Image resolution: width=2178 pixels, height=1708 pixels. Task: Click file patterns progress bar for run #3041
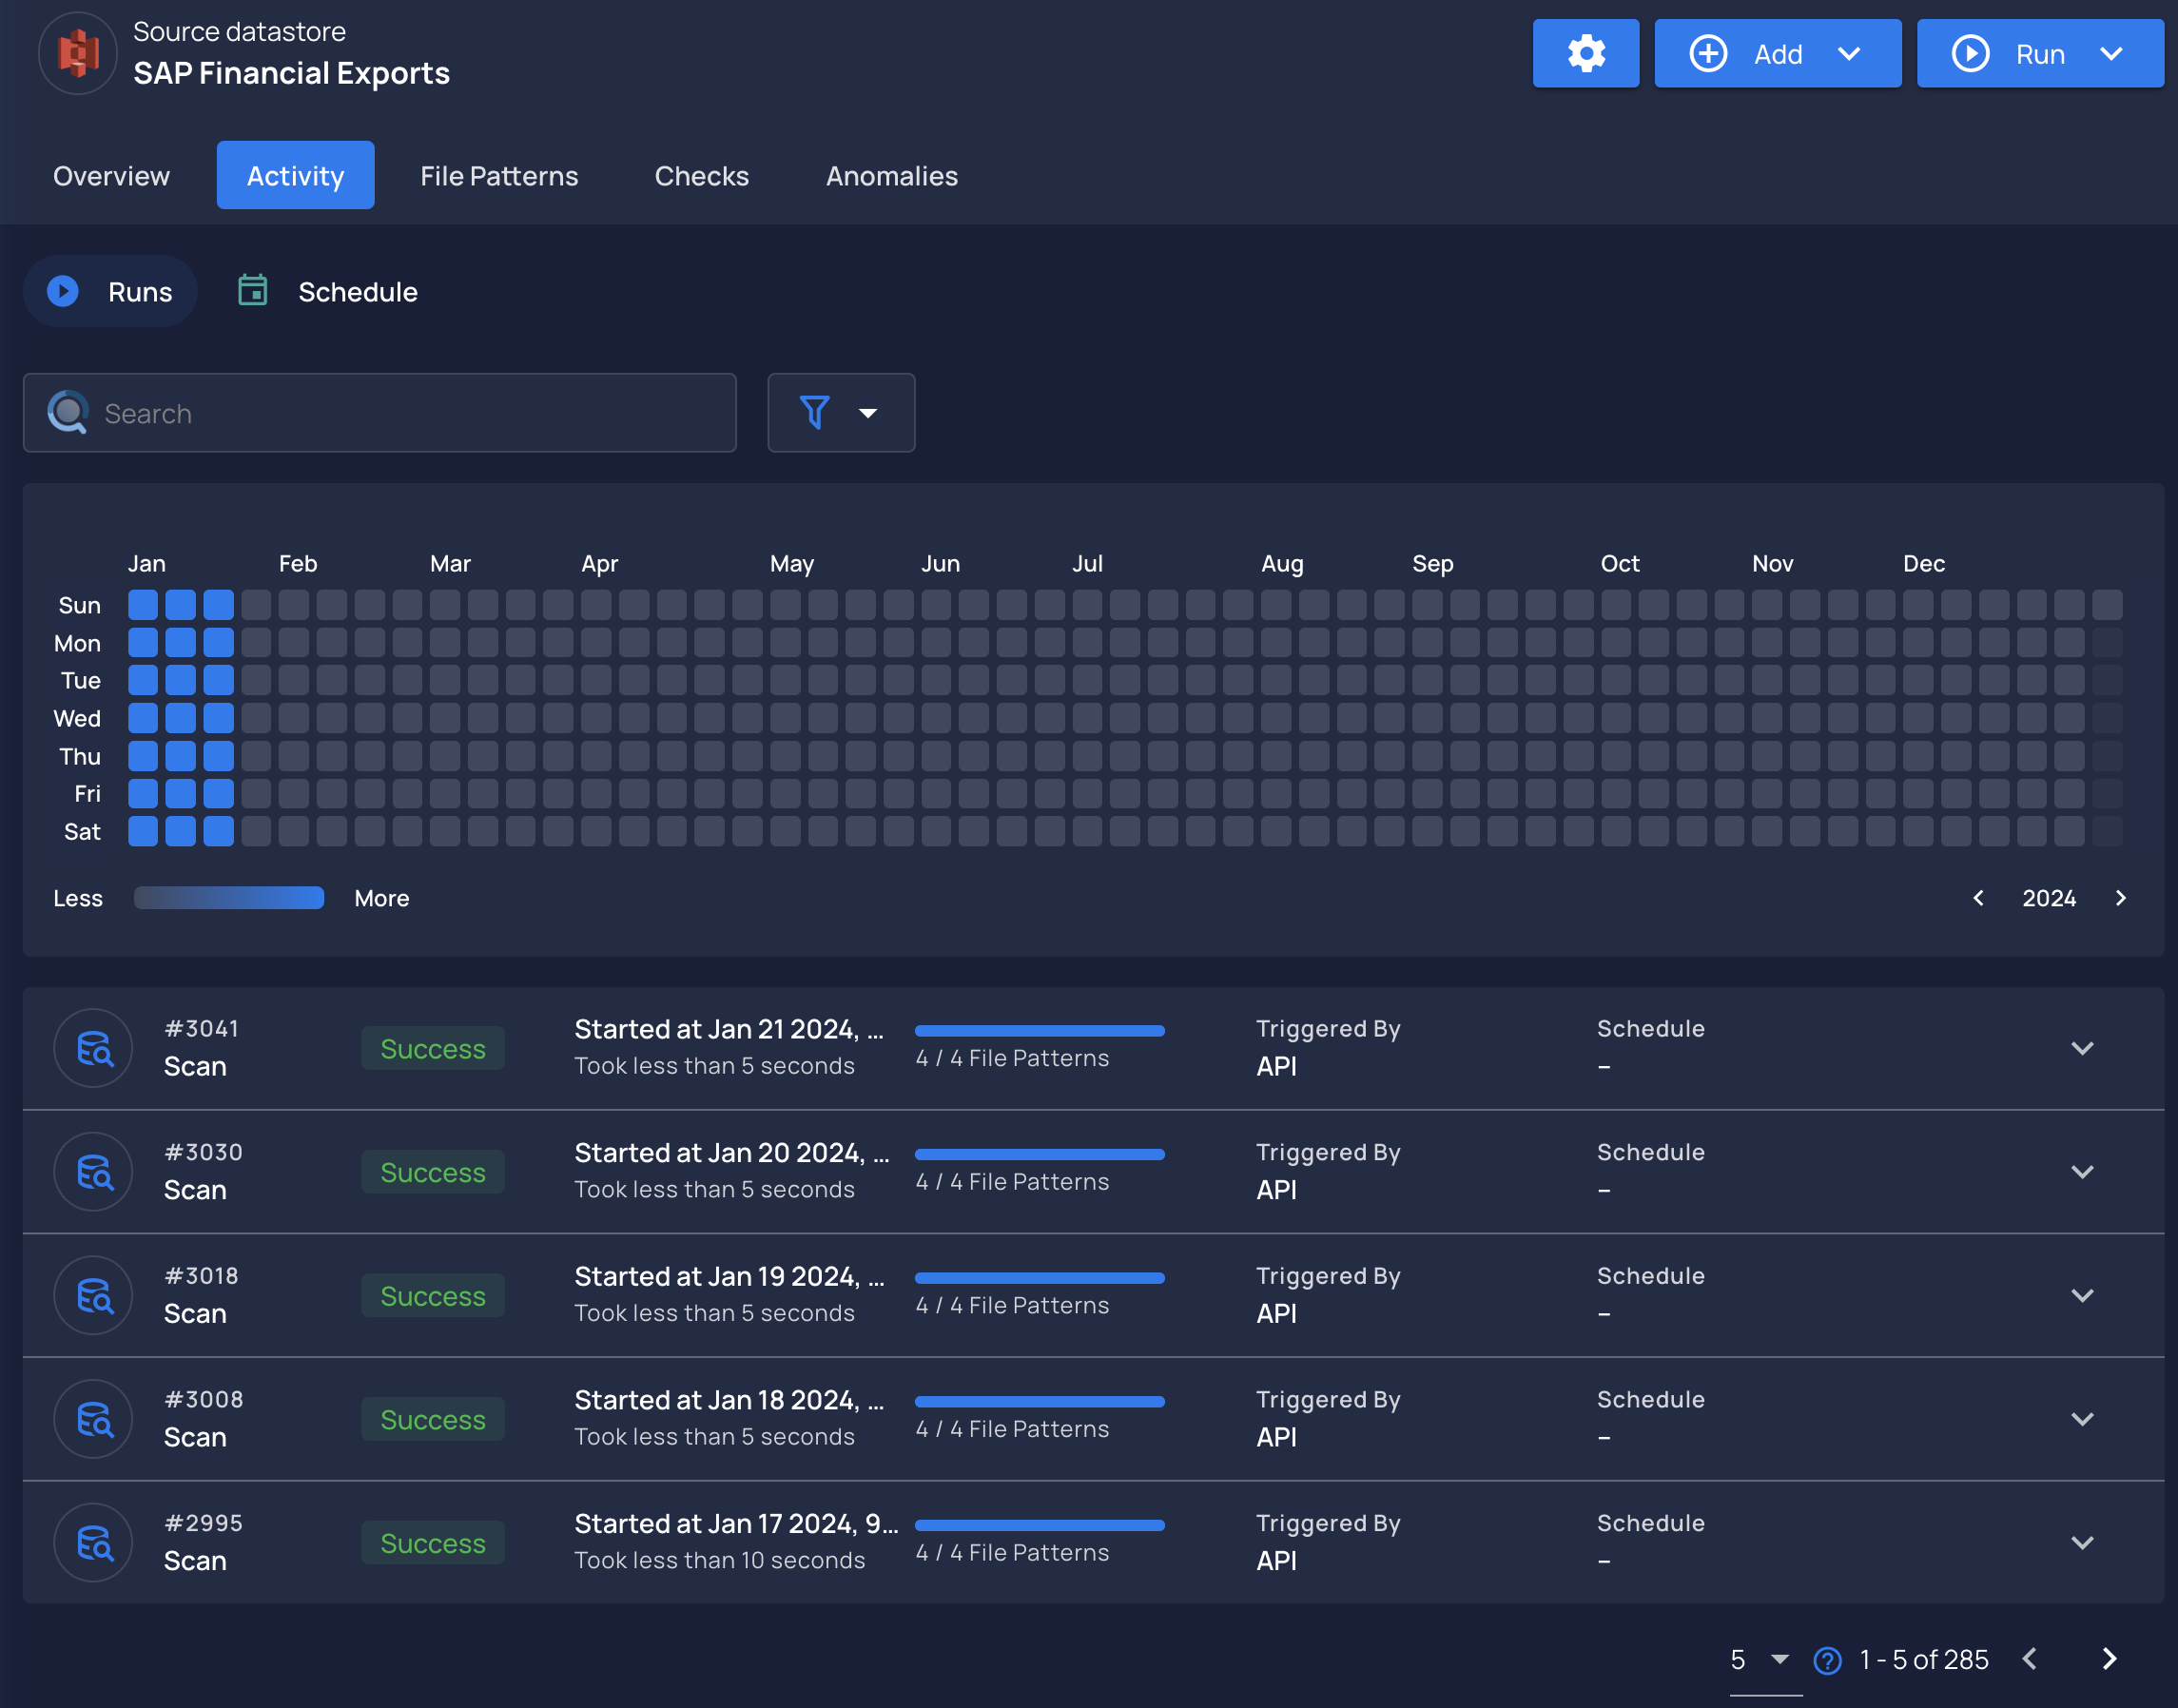pos(1039,1030)
